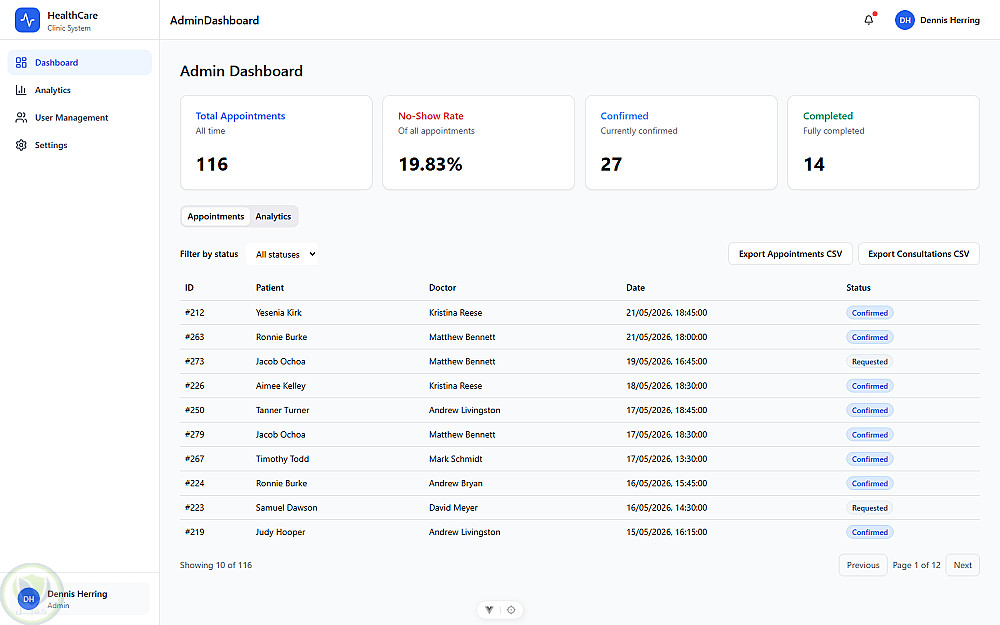Click the target icon in bottom toolbar
Screen dimensions: 1000x625
pos(511,610)
